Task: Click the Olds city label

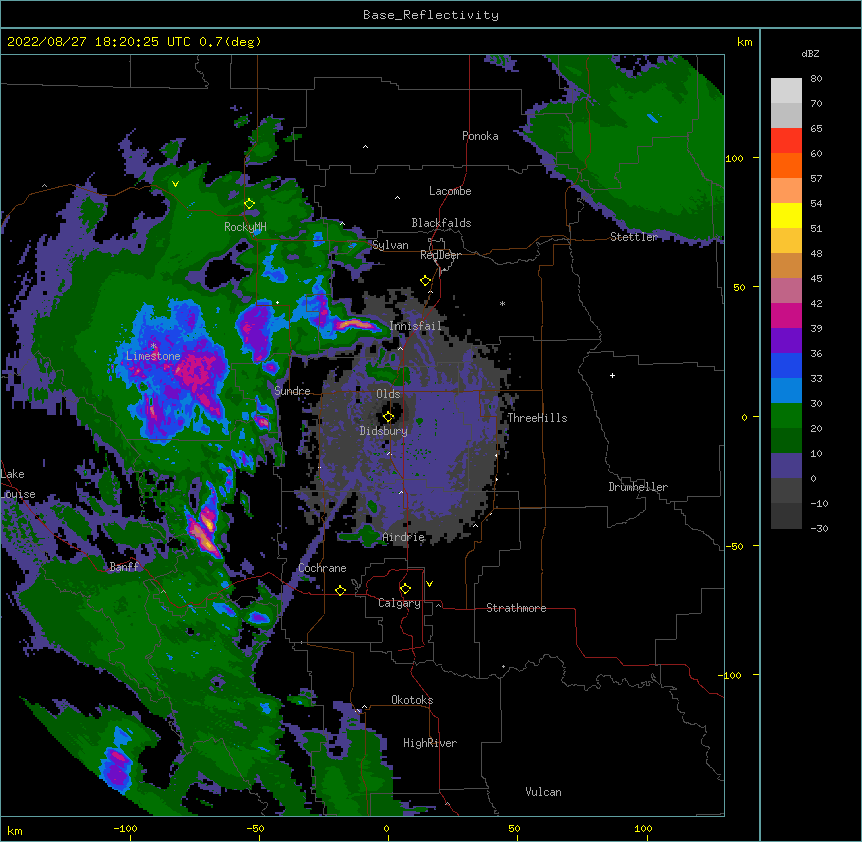Action: (388, 394)
